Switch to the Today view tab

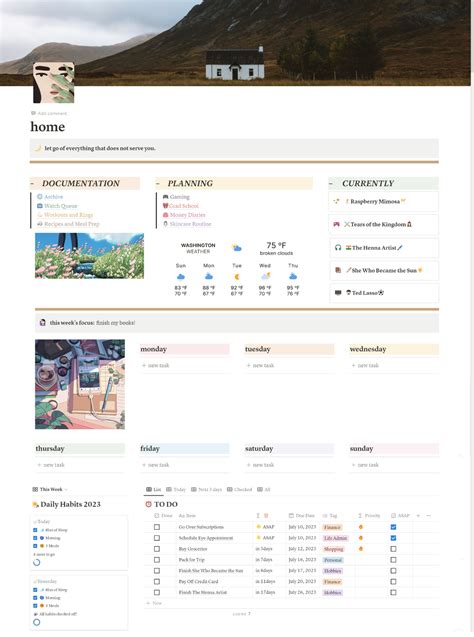pos(176,490)
